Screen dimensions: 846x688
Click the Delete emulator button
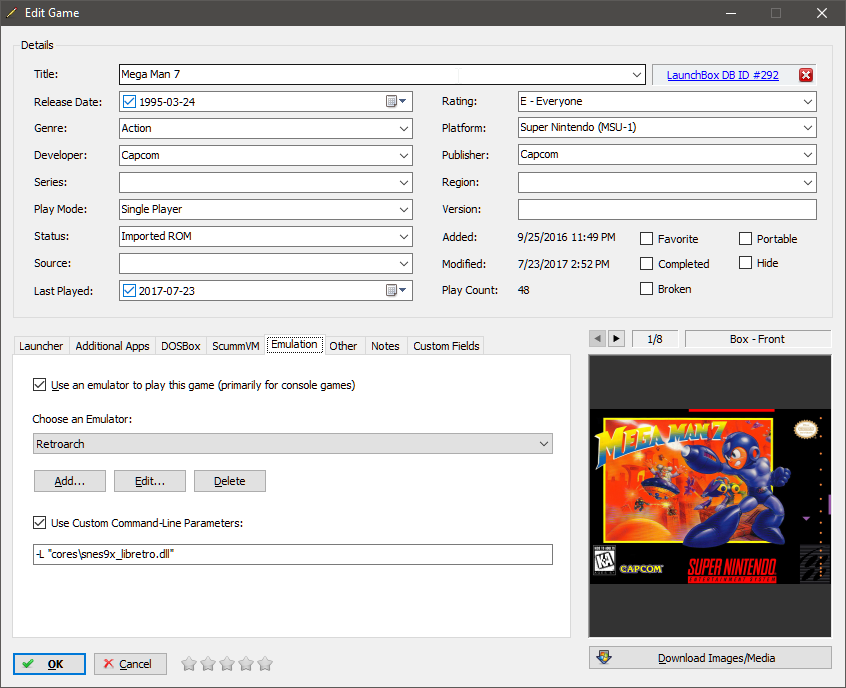click(x=230, y=481)
